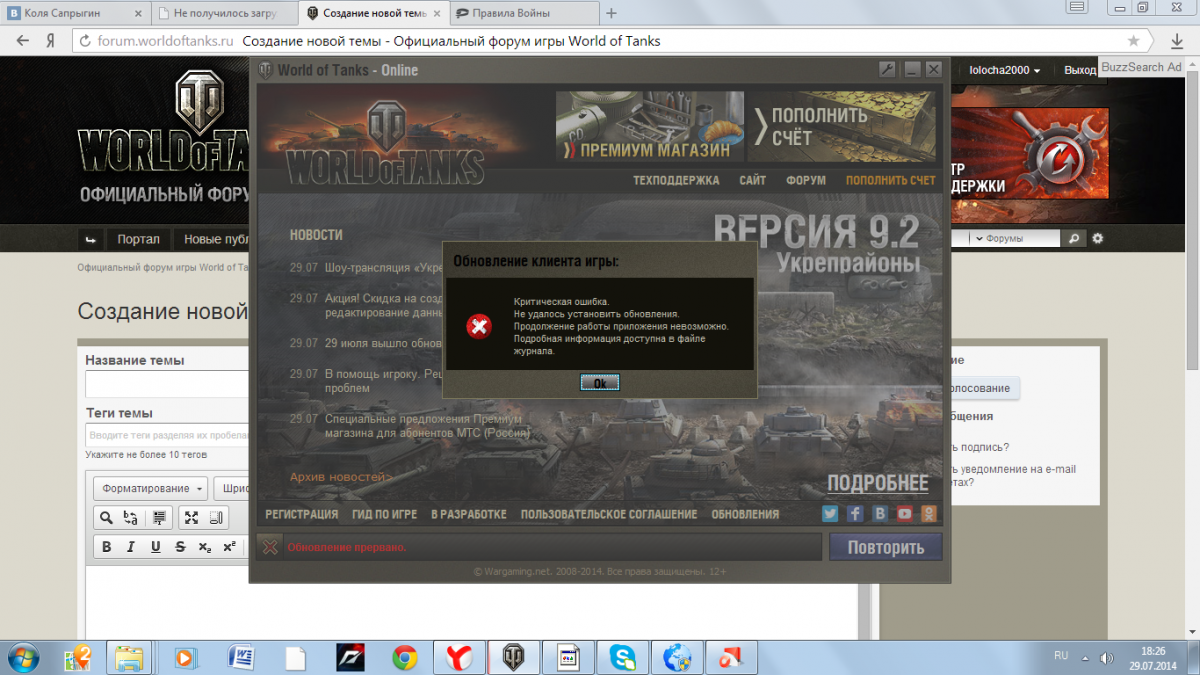Open Windows Start button
Image resolution: width=1200 pixels, height=675 pixels.
point(24,657)
